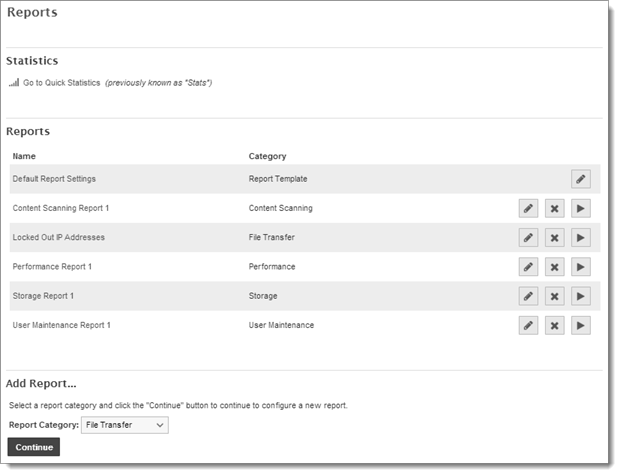The width and height of the screenshot is (620, 475).
Task: Run Storage Report 1
Action: pos(581,296)
